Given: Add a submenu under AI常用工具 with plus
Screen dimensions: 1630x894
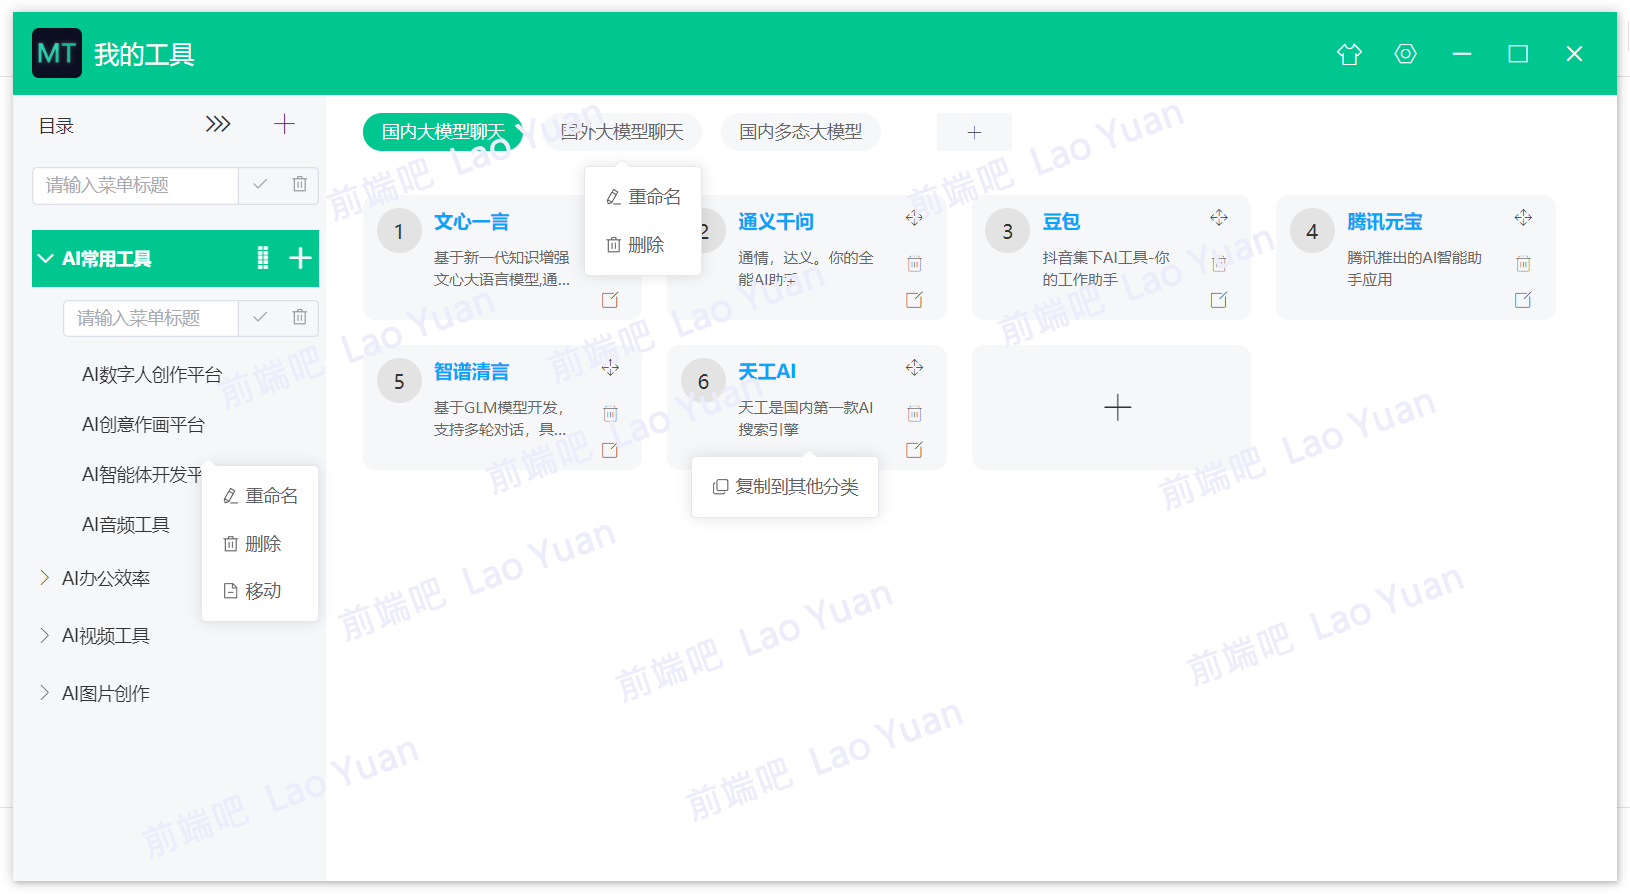Looking at the screenshot, I should click(x=300, y=258).
